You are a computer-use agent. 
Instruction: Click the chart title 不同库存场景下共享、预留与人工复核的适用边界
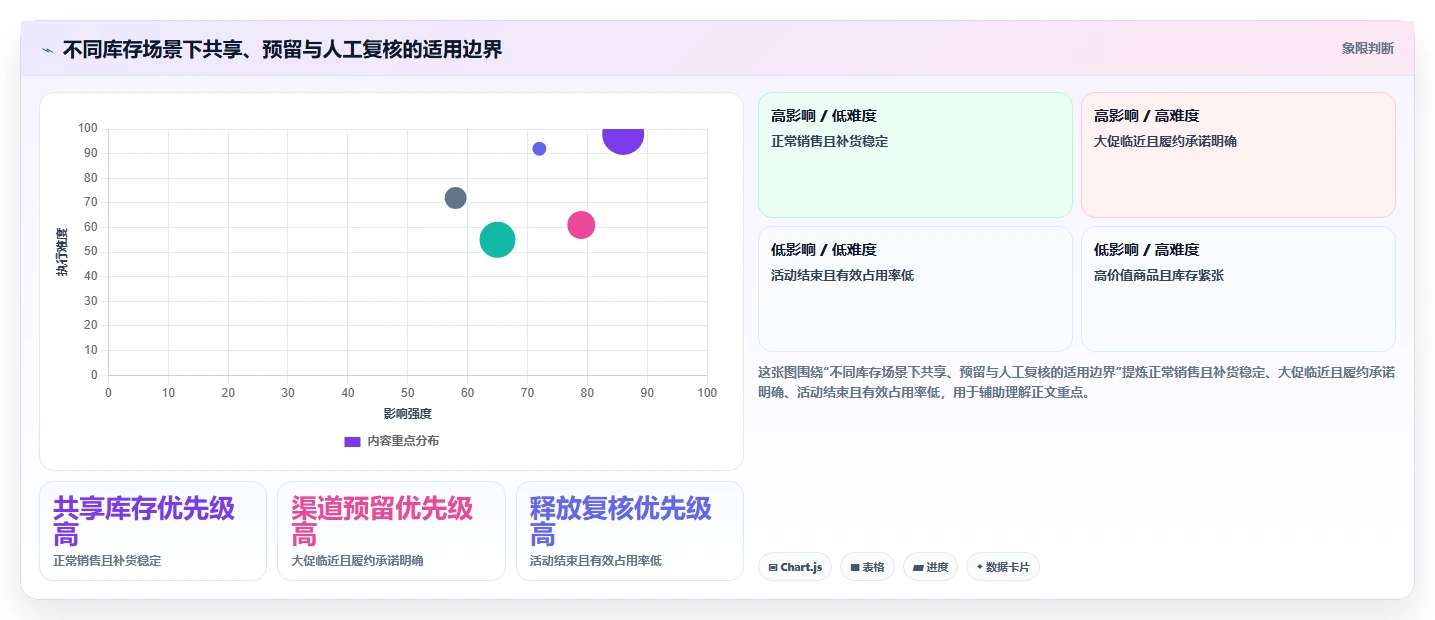pos(282,49)
